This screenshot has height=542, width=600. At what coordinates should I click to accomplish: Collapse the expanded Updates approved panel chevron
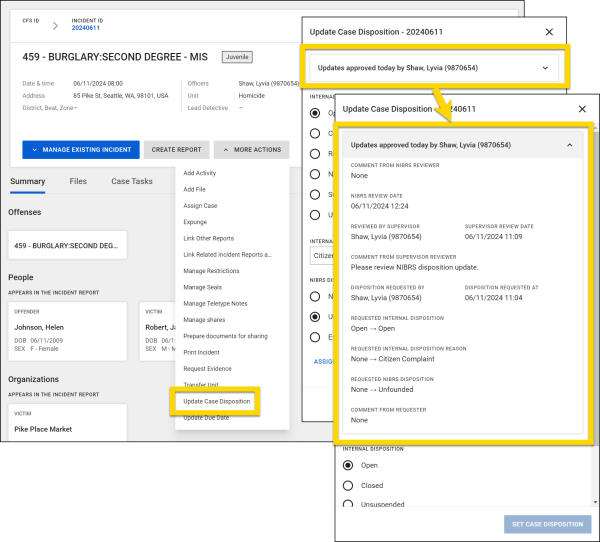click(570, 145)
